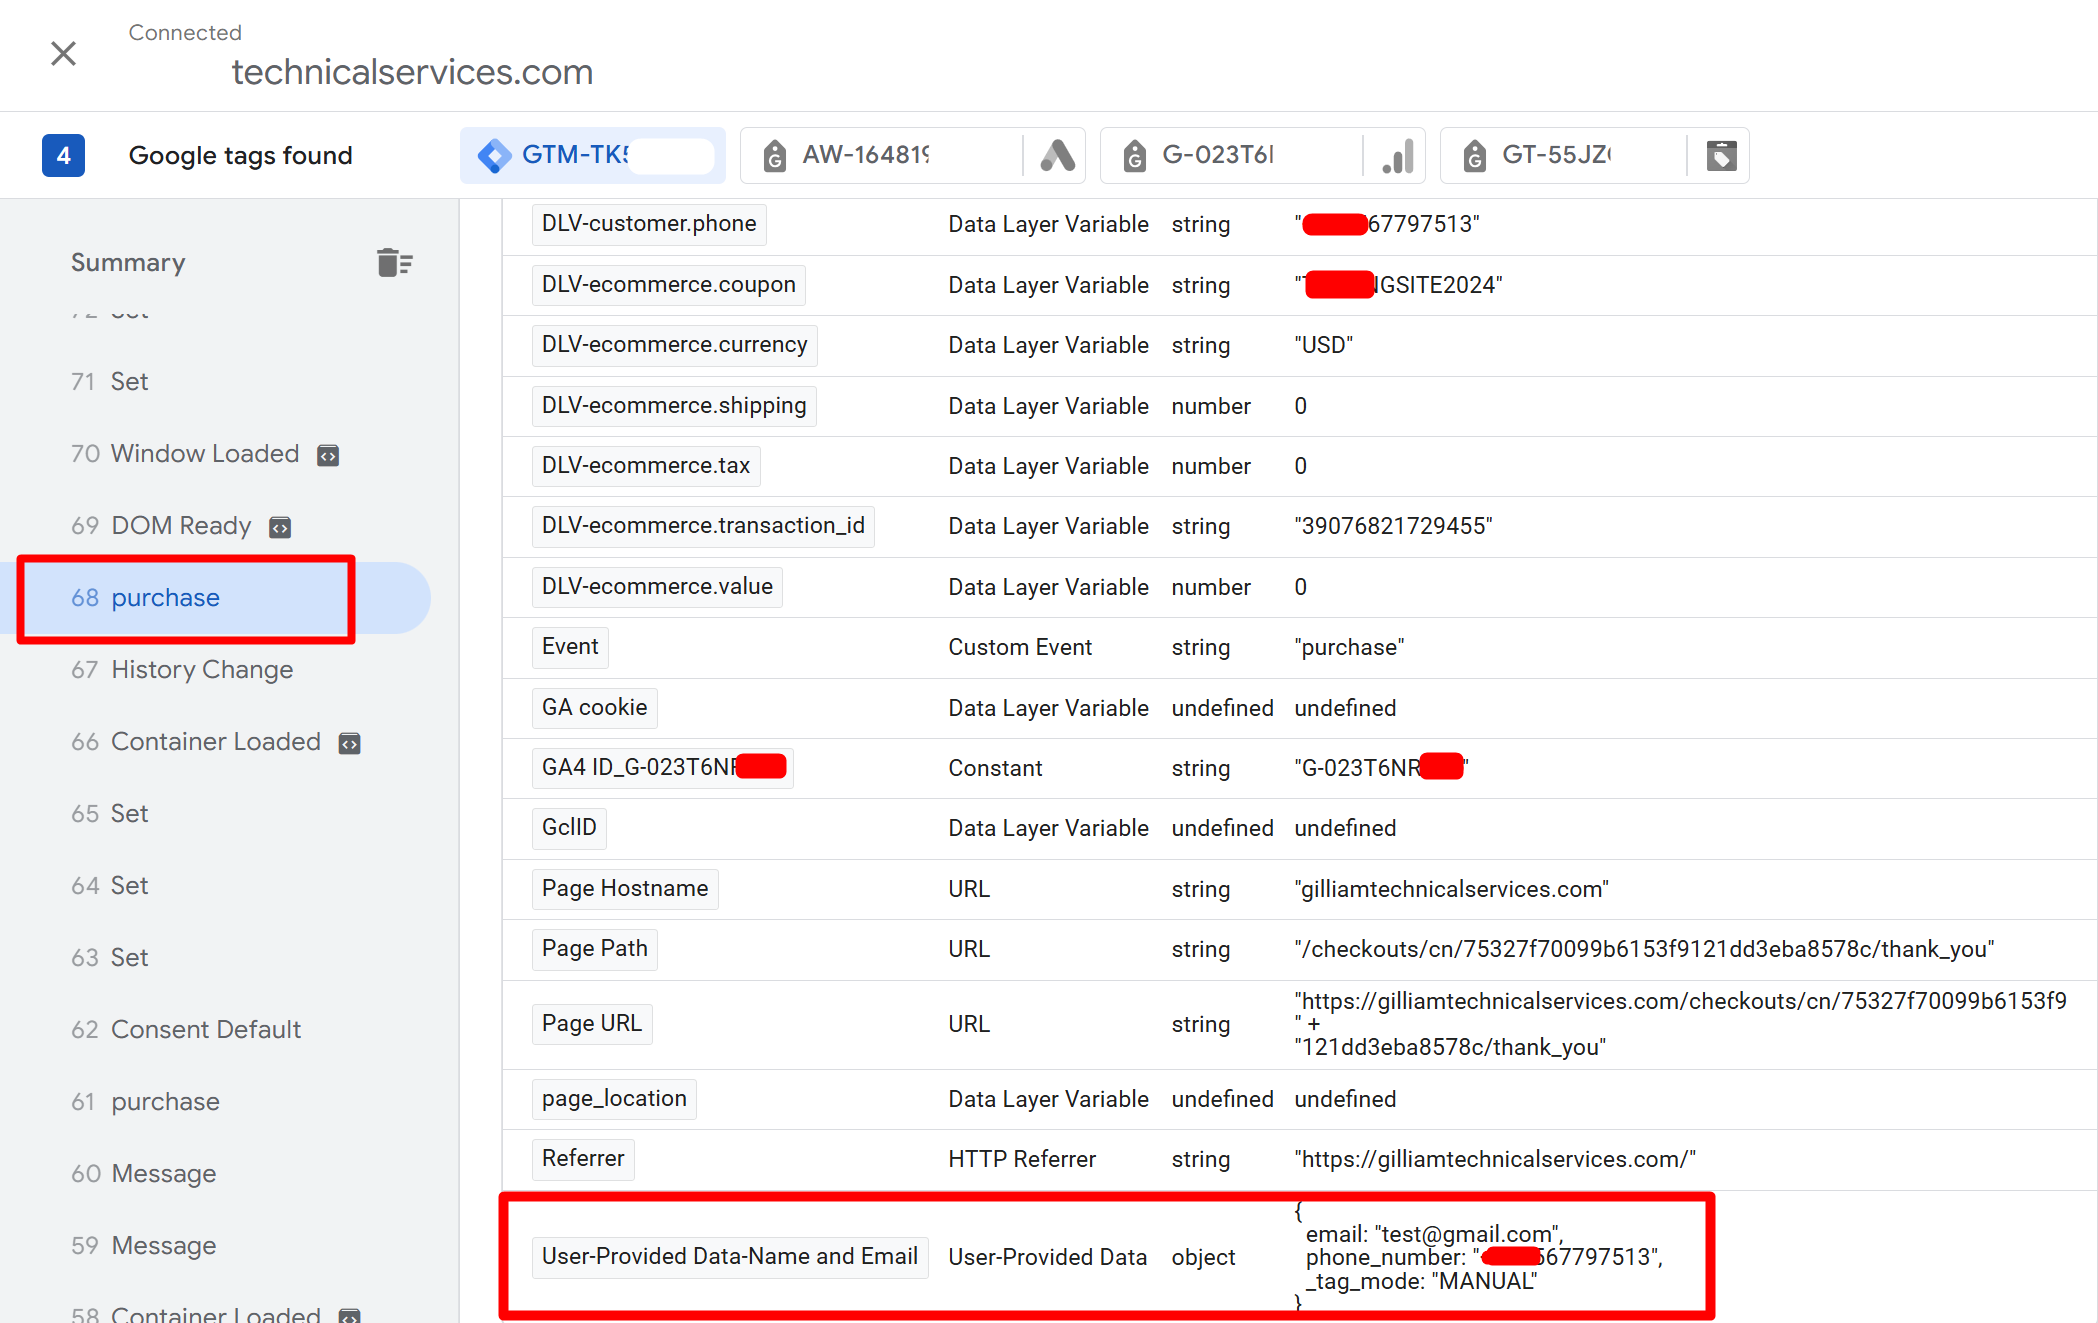Open event 62 Consent Default
The image size is (2098, 1323).
205,1029
